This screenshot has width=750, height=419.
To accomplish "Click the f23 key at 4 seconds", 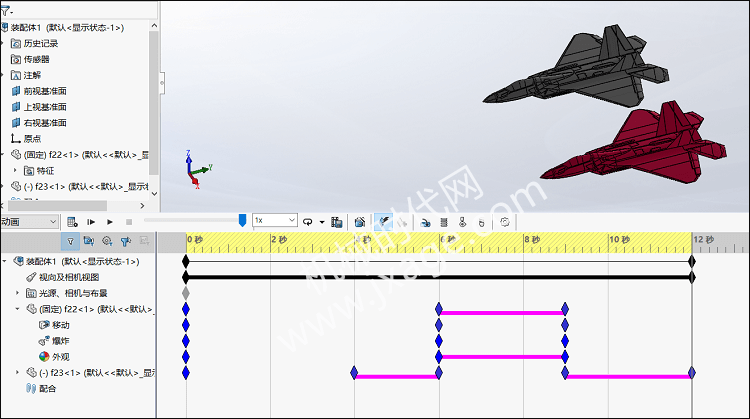I will pos(354,373).
